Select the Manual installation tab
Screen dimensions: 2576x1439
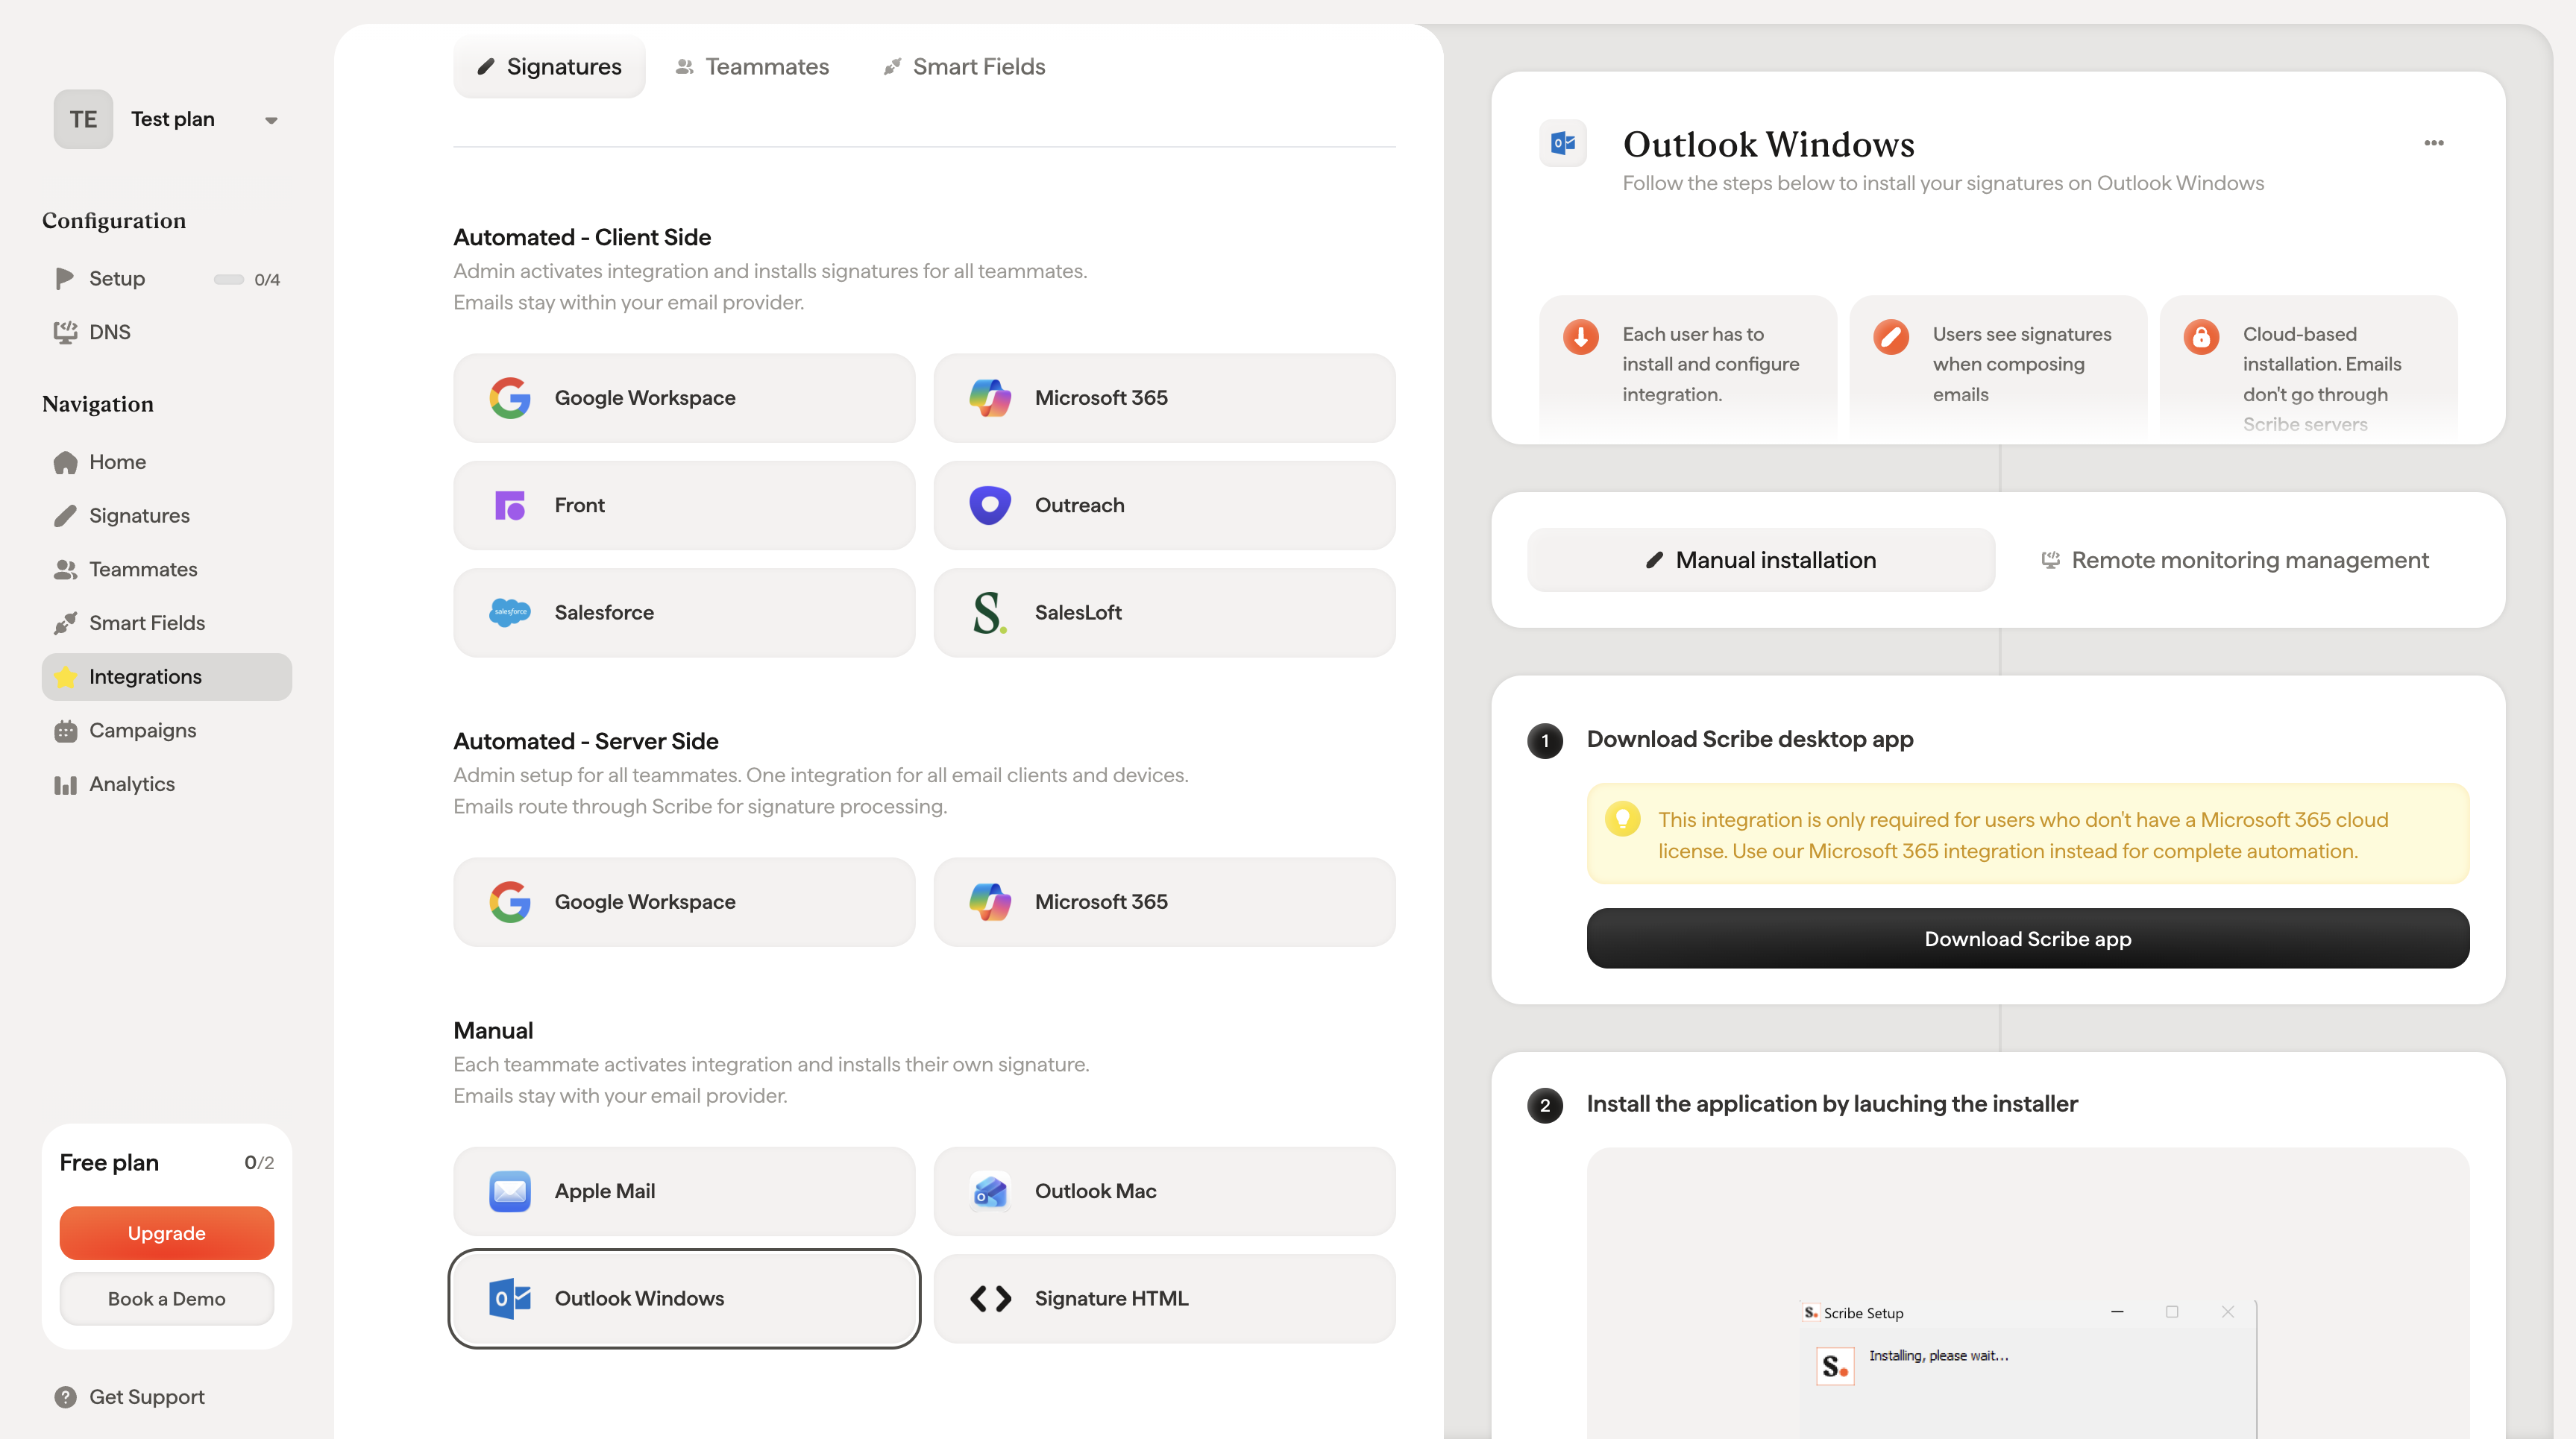tap(1761, 560)
